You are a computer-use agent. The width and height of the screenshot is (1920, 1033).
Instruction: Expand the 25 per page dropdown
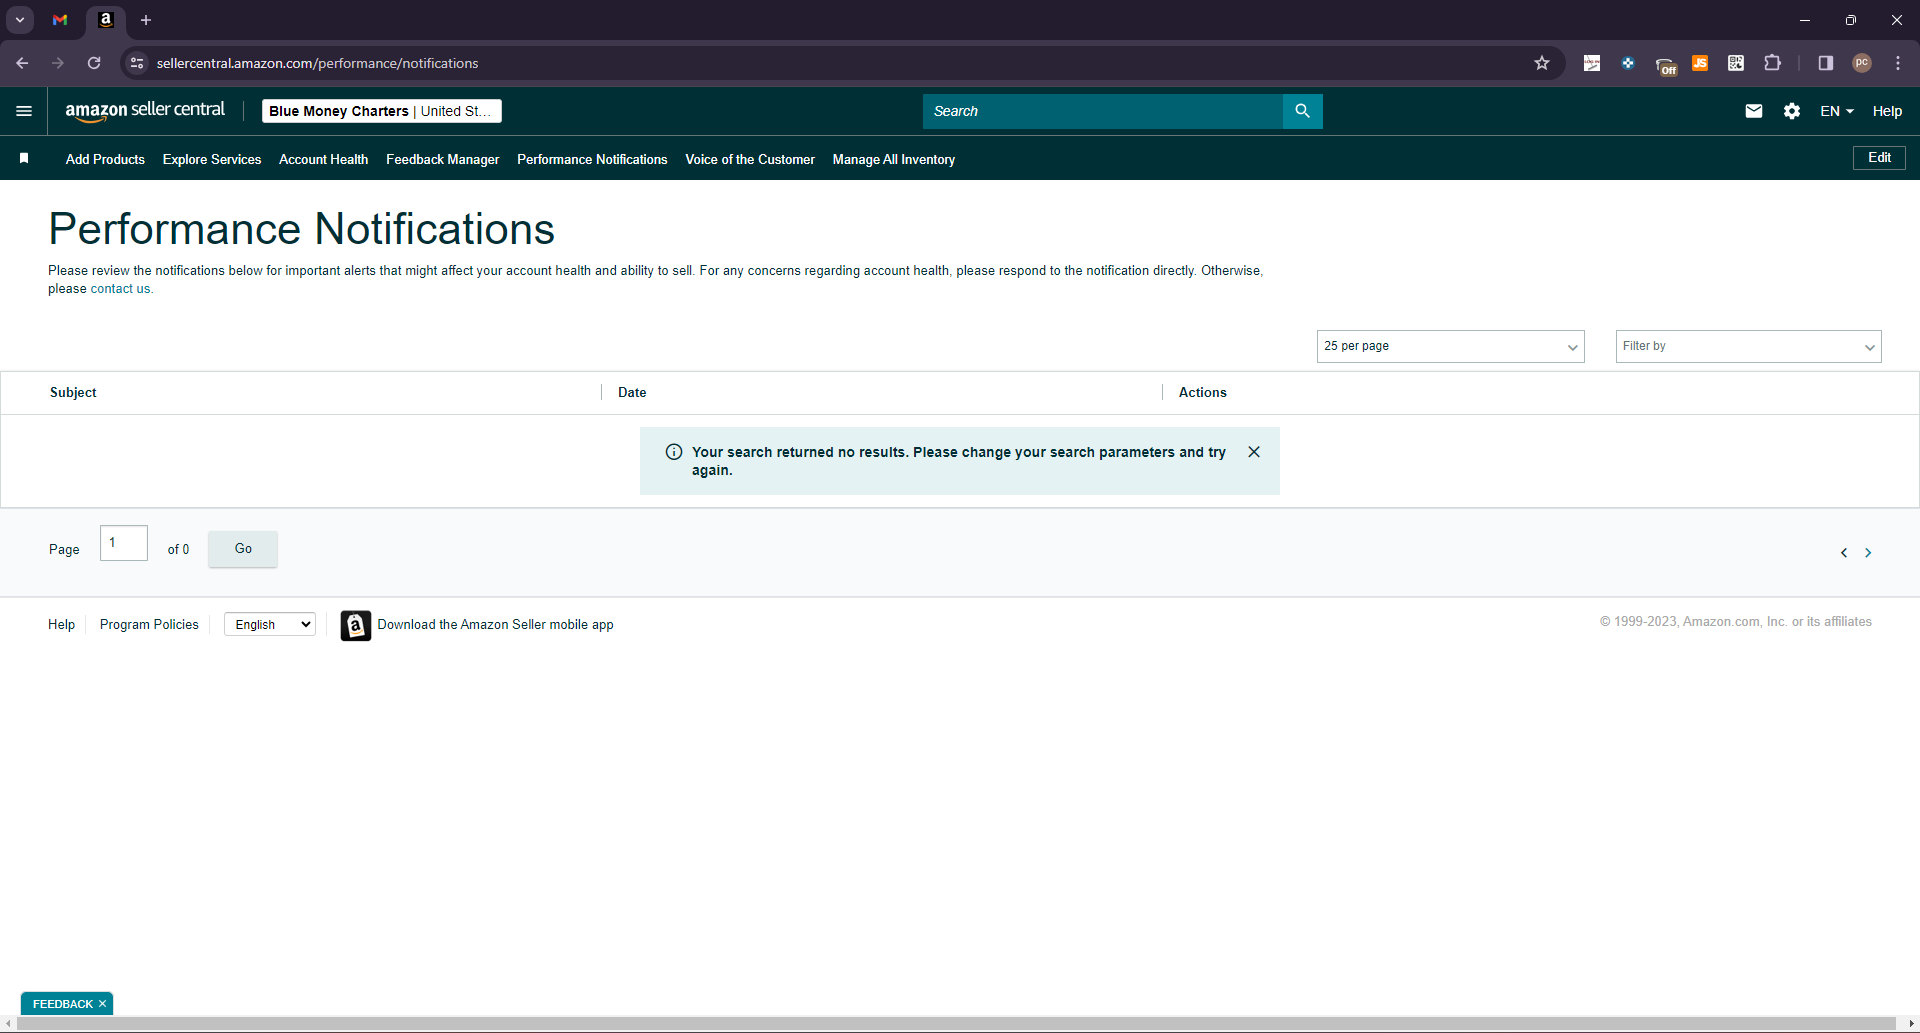(1450, 346)
